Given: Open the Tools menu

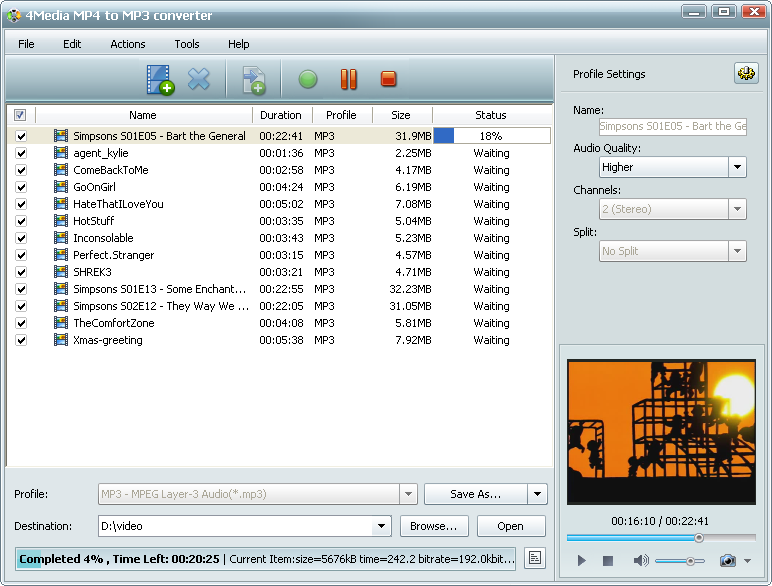Looking at the screenshot, I should (187, 44).
